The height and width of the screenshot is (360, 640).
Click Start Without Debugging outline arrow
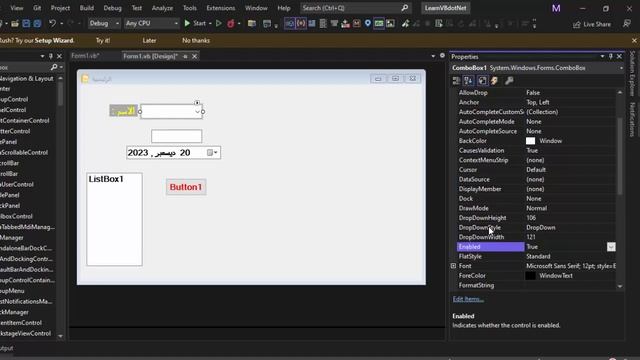coord(219,24)
